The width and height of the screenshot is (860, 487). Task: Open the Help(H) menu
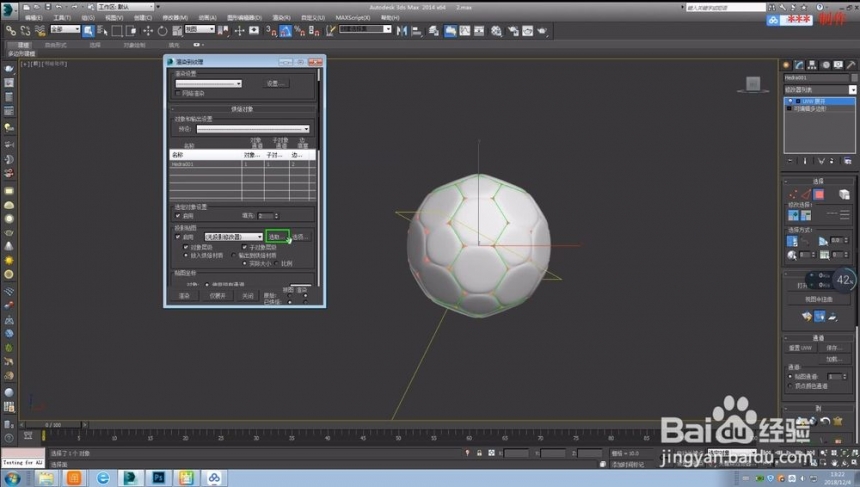point(390,18)
